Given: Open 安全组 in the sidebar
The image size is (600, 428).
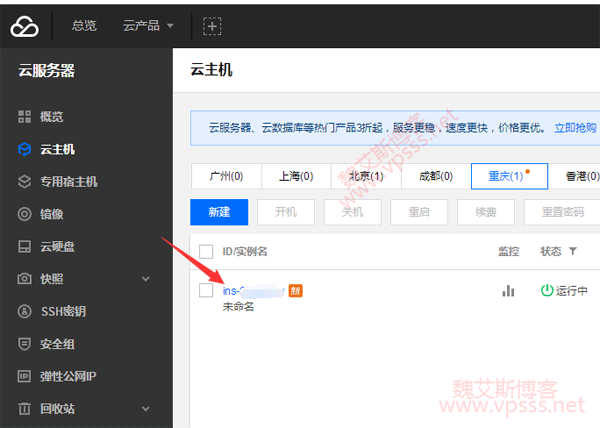Looking at the screenshot, I should (x=57, y=344).
